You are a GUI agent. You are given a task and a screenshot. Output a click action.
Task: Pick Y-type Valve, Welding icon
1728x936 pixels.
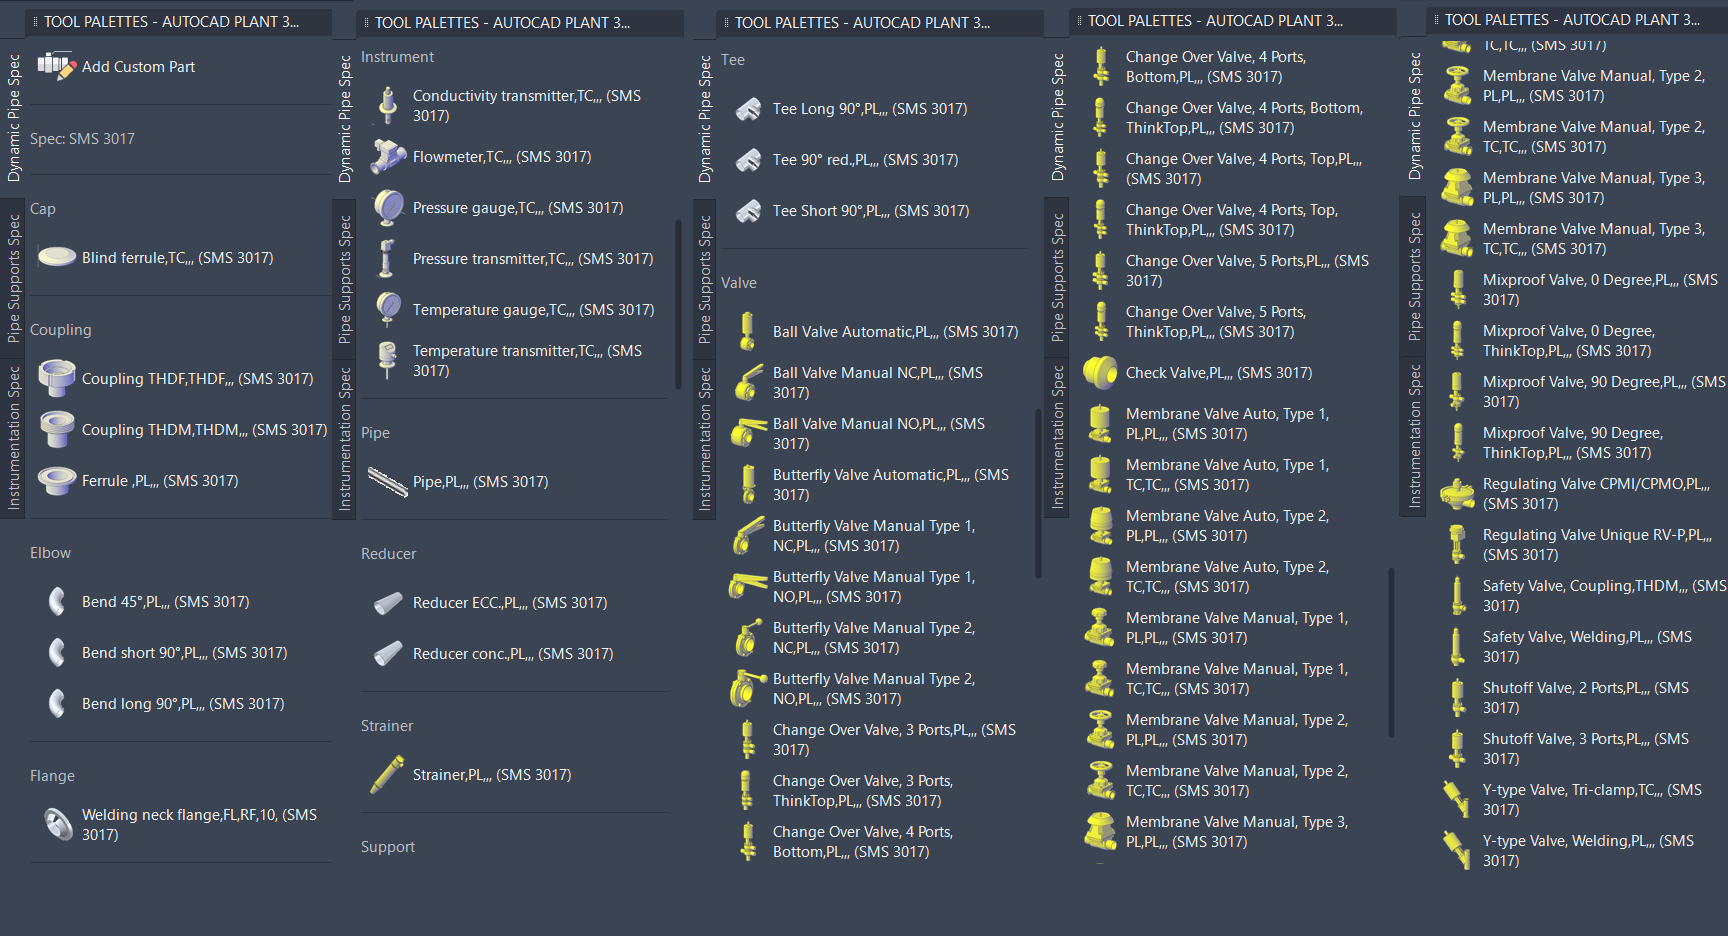coord(1458,850)
